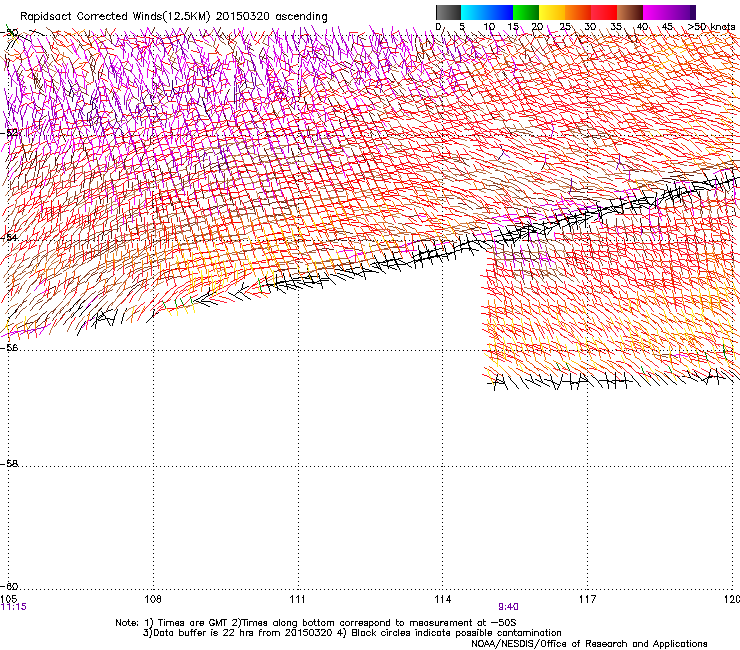Click the gray 0-5 knots legend swatch
Viewport: 740px width, 650px height.
coord(448,12)
